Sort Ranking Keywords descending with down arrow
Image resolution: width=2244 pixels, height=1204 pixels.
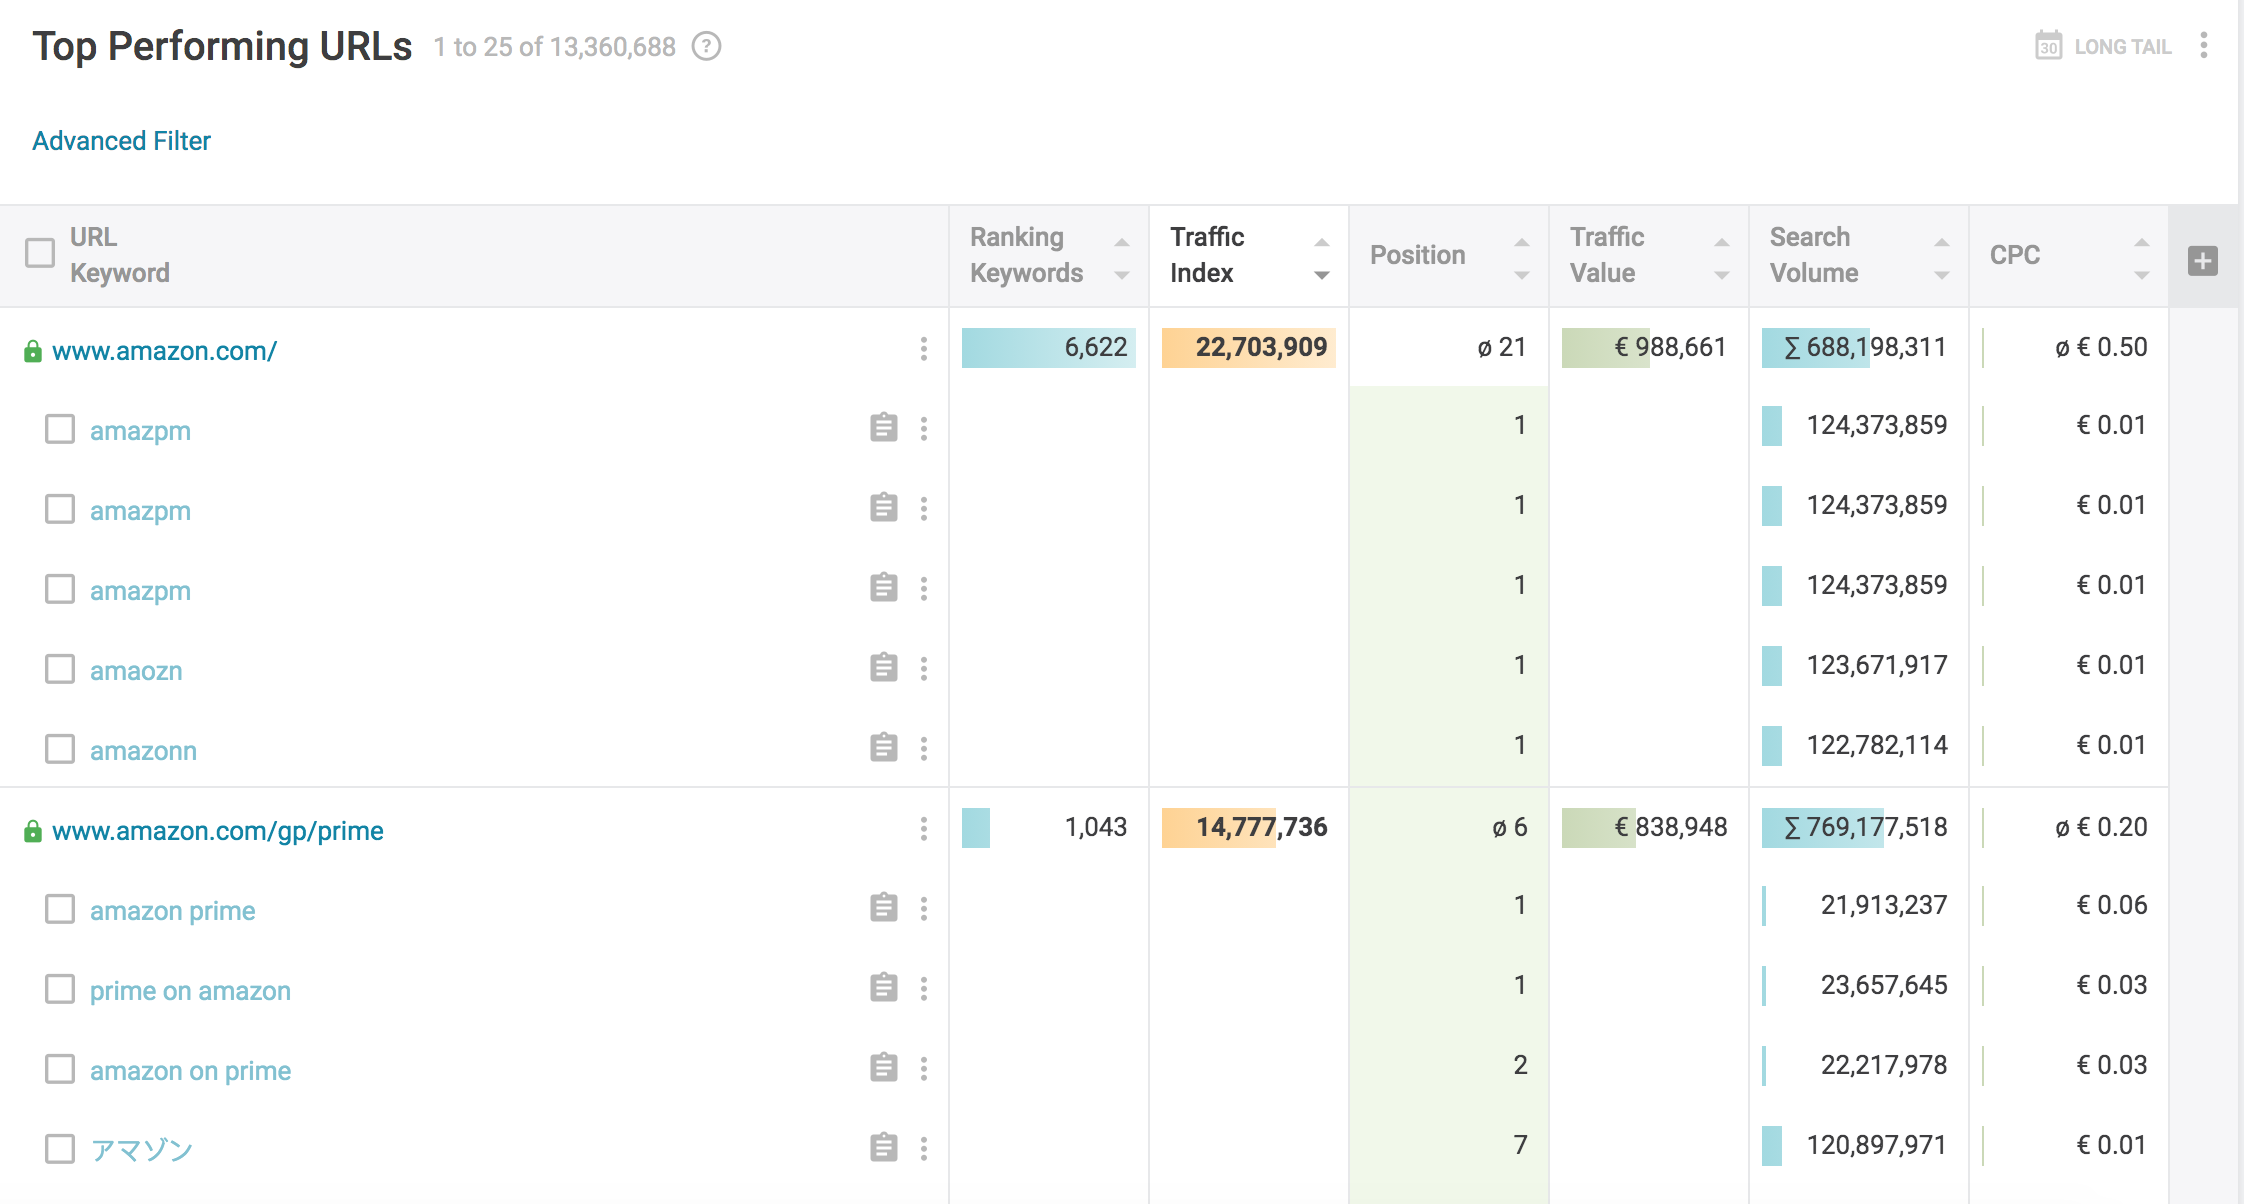click(1122, 275)
